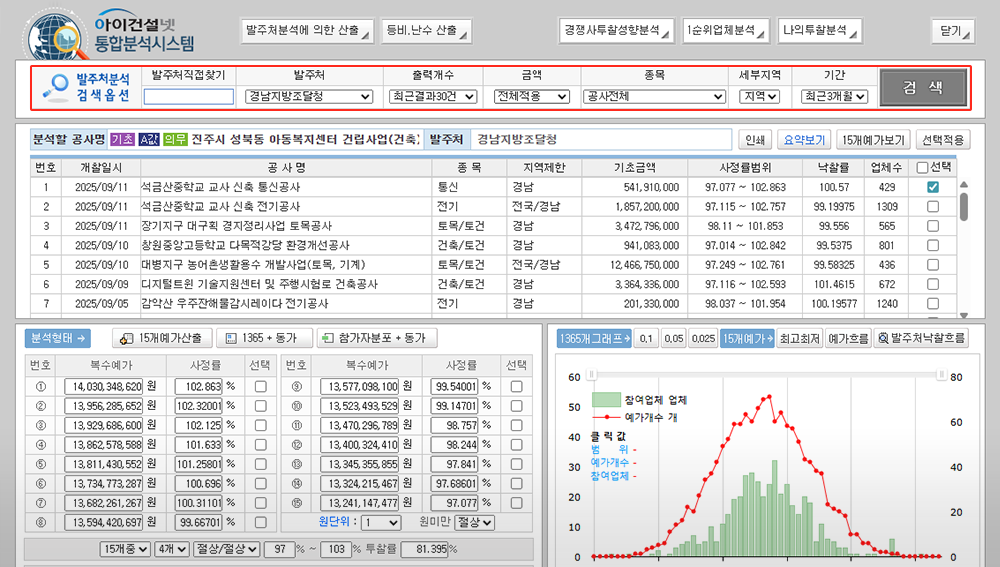Image resolution: width=1000 pixels, height=567 pixels.
Task: Click the red 예가개수 legend marker
Action: tap(606, 417)
